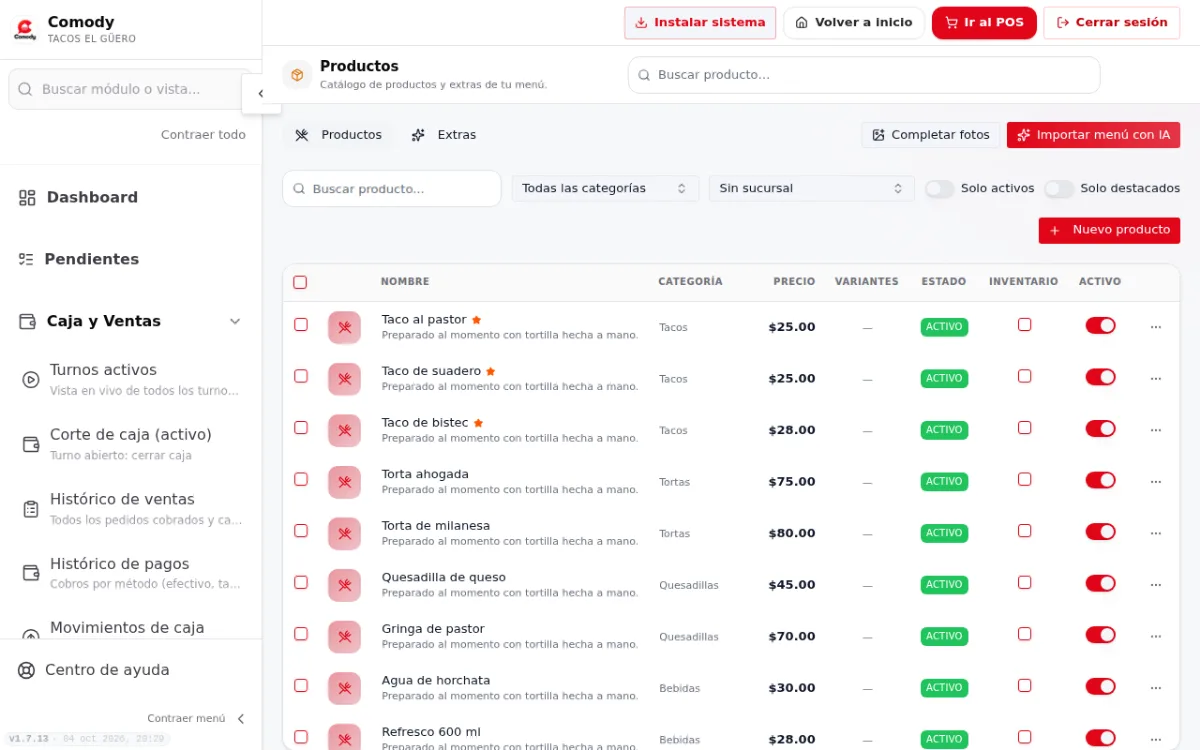Click the Nuevo producto button

coord(1109,230)
